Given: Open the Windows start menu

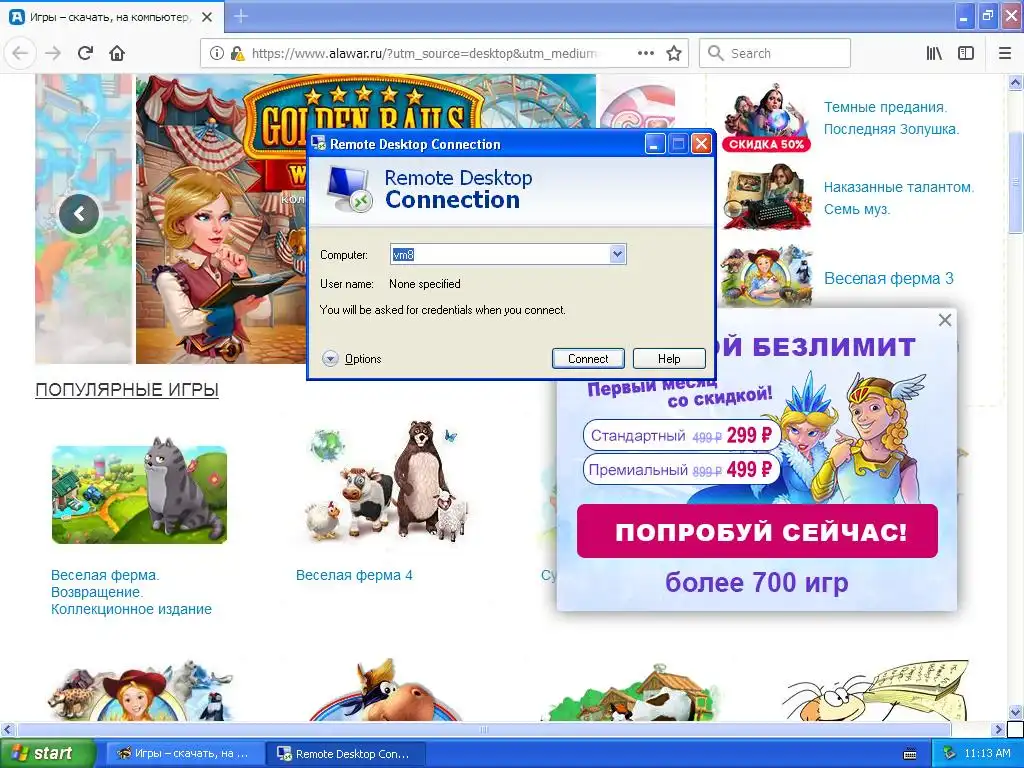Looking at the screenshot, I should [48, 753].
